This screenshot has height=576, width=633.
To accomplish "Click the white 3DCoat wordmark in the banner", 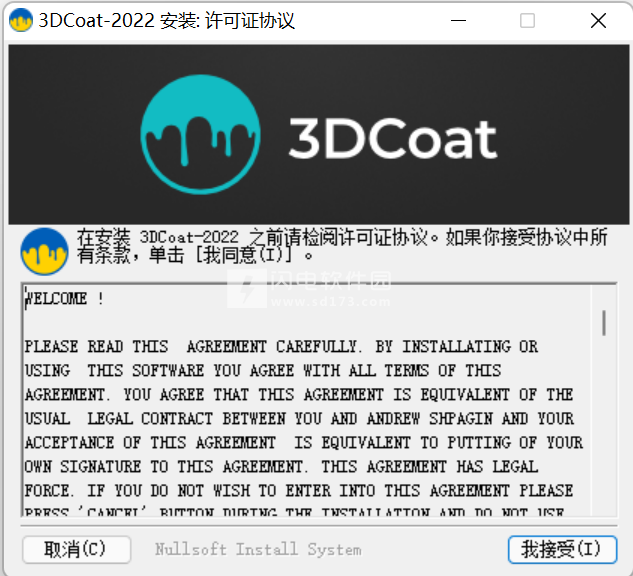I will (x=392, y=139).
